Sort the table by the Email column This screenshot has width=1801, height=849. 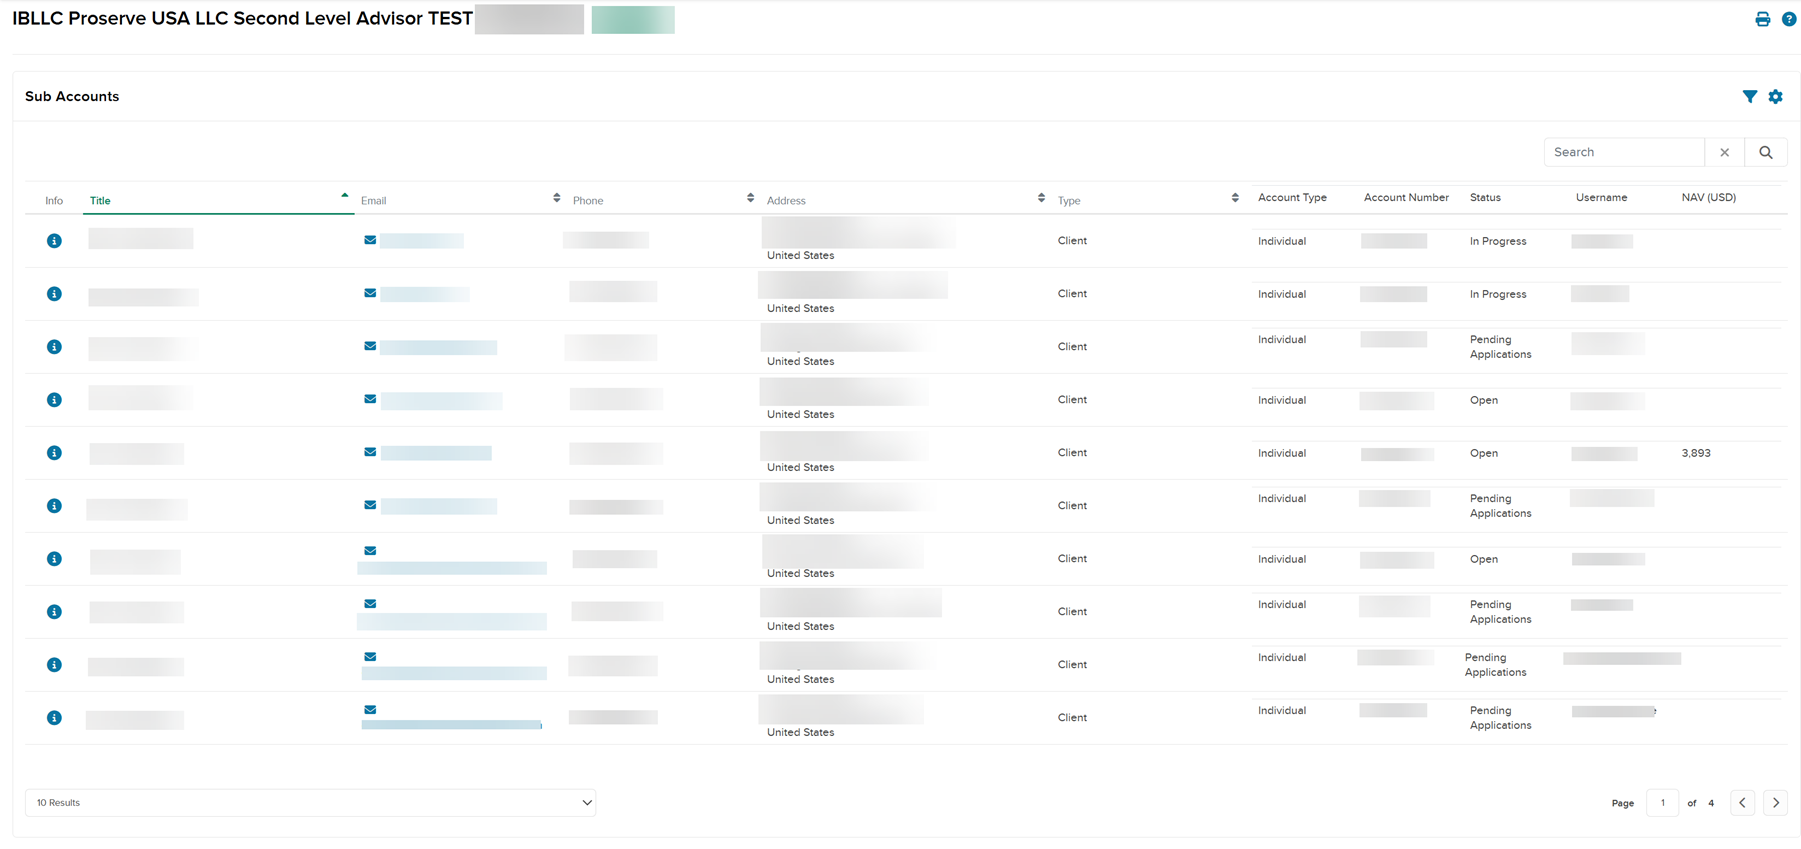(x=460, y=200)
